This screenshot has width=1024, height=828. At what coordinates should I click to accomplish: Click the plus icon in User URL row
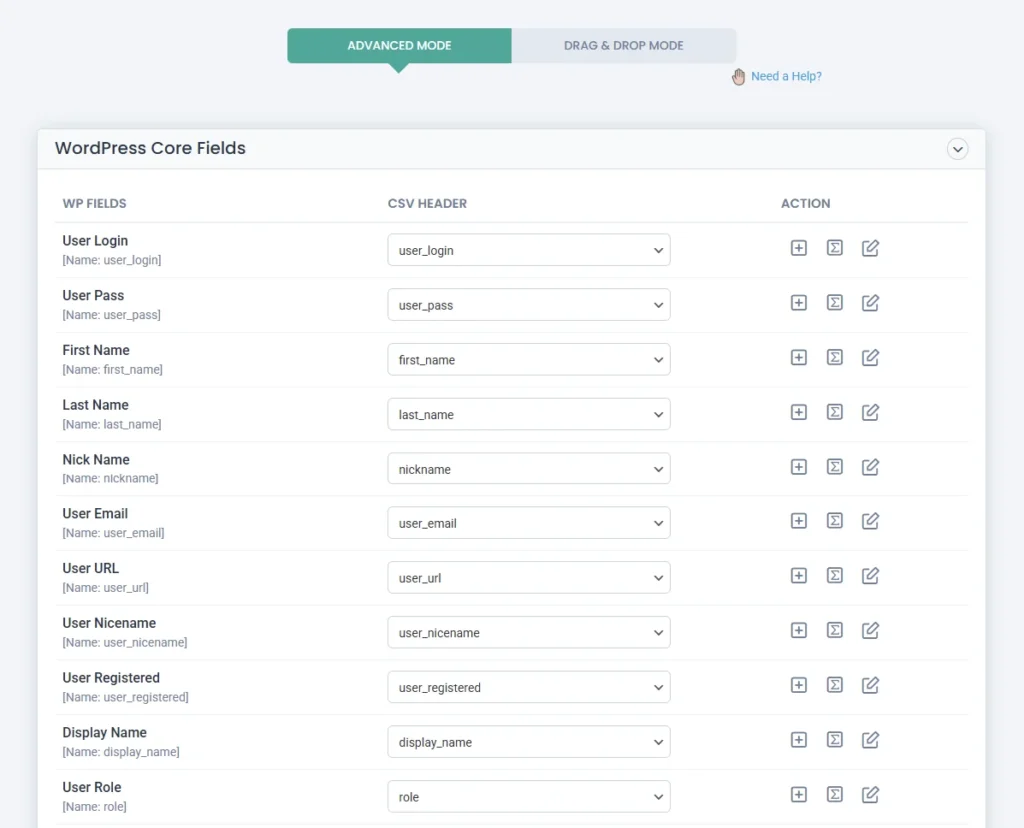pos(798,576)
